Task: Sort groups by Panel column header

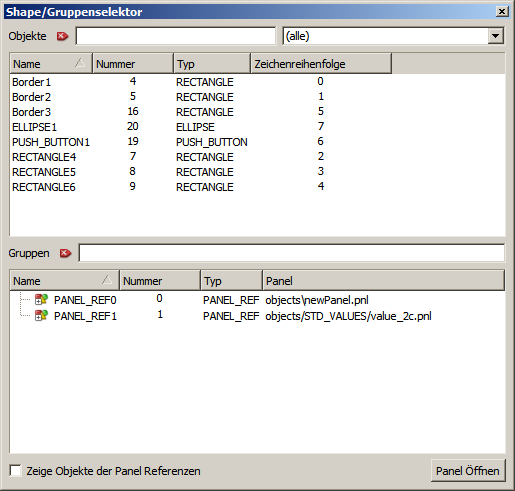Action: (x=384, y=281)
